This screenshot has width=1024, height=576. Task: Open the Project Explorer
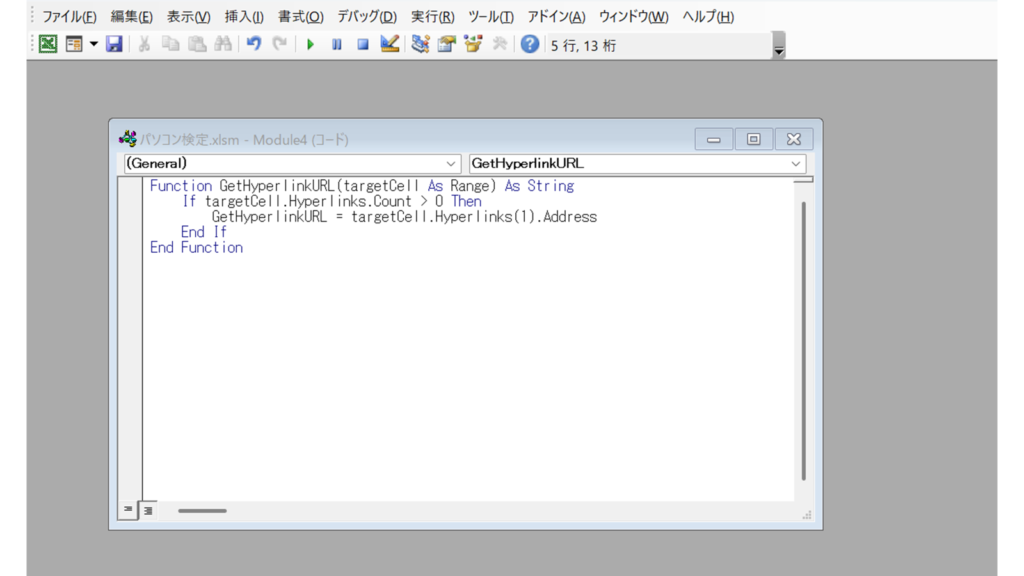420,44
